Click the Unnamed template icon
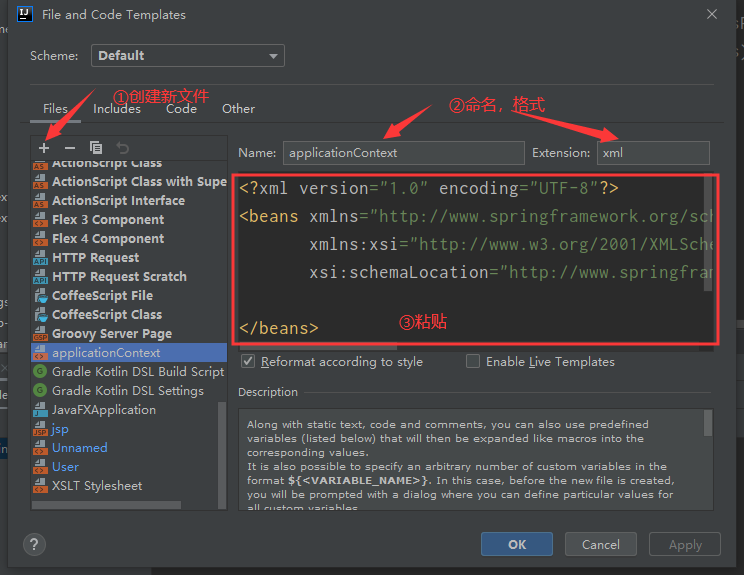744x575 pixels. pos(40,448)
